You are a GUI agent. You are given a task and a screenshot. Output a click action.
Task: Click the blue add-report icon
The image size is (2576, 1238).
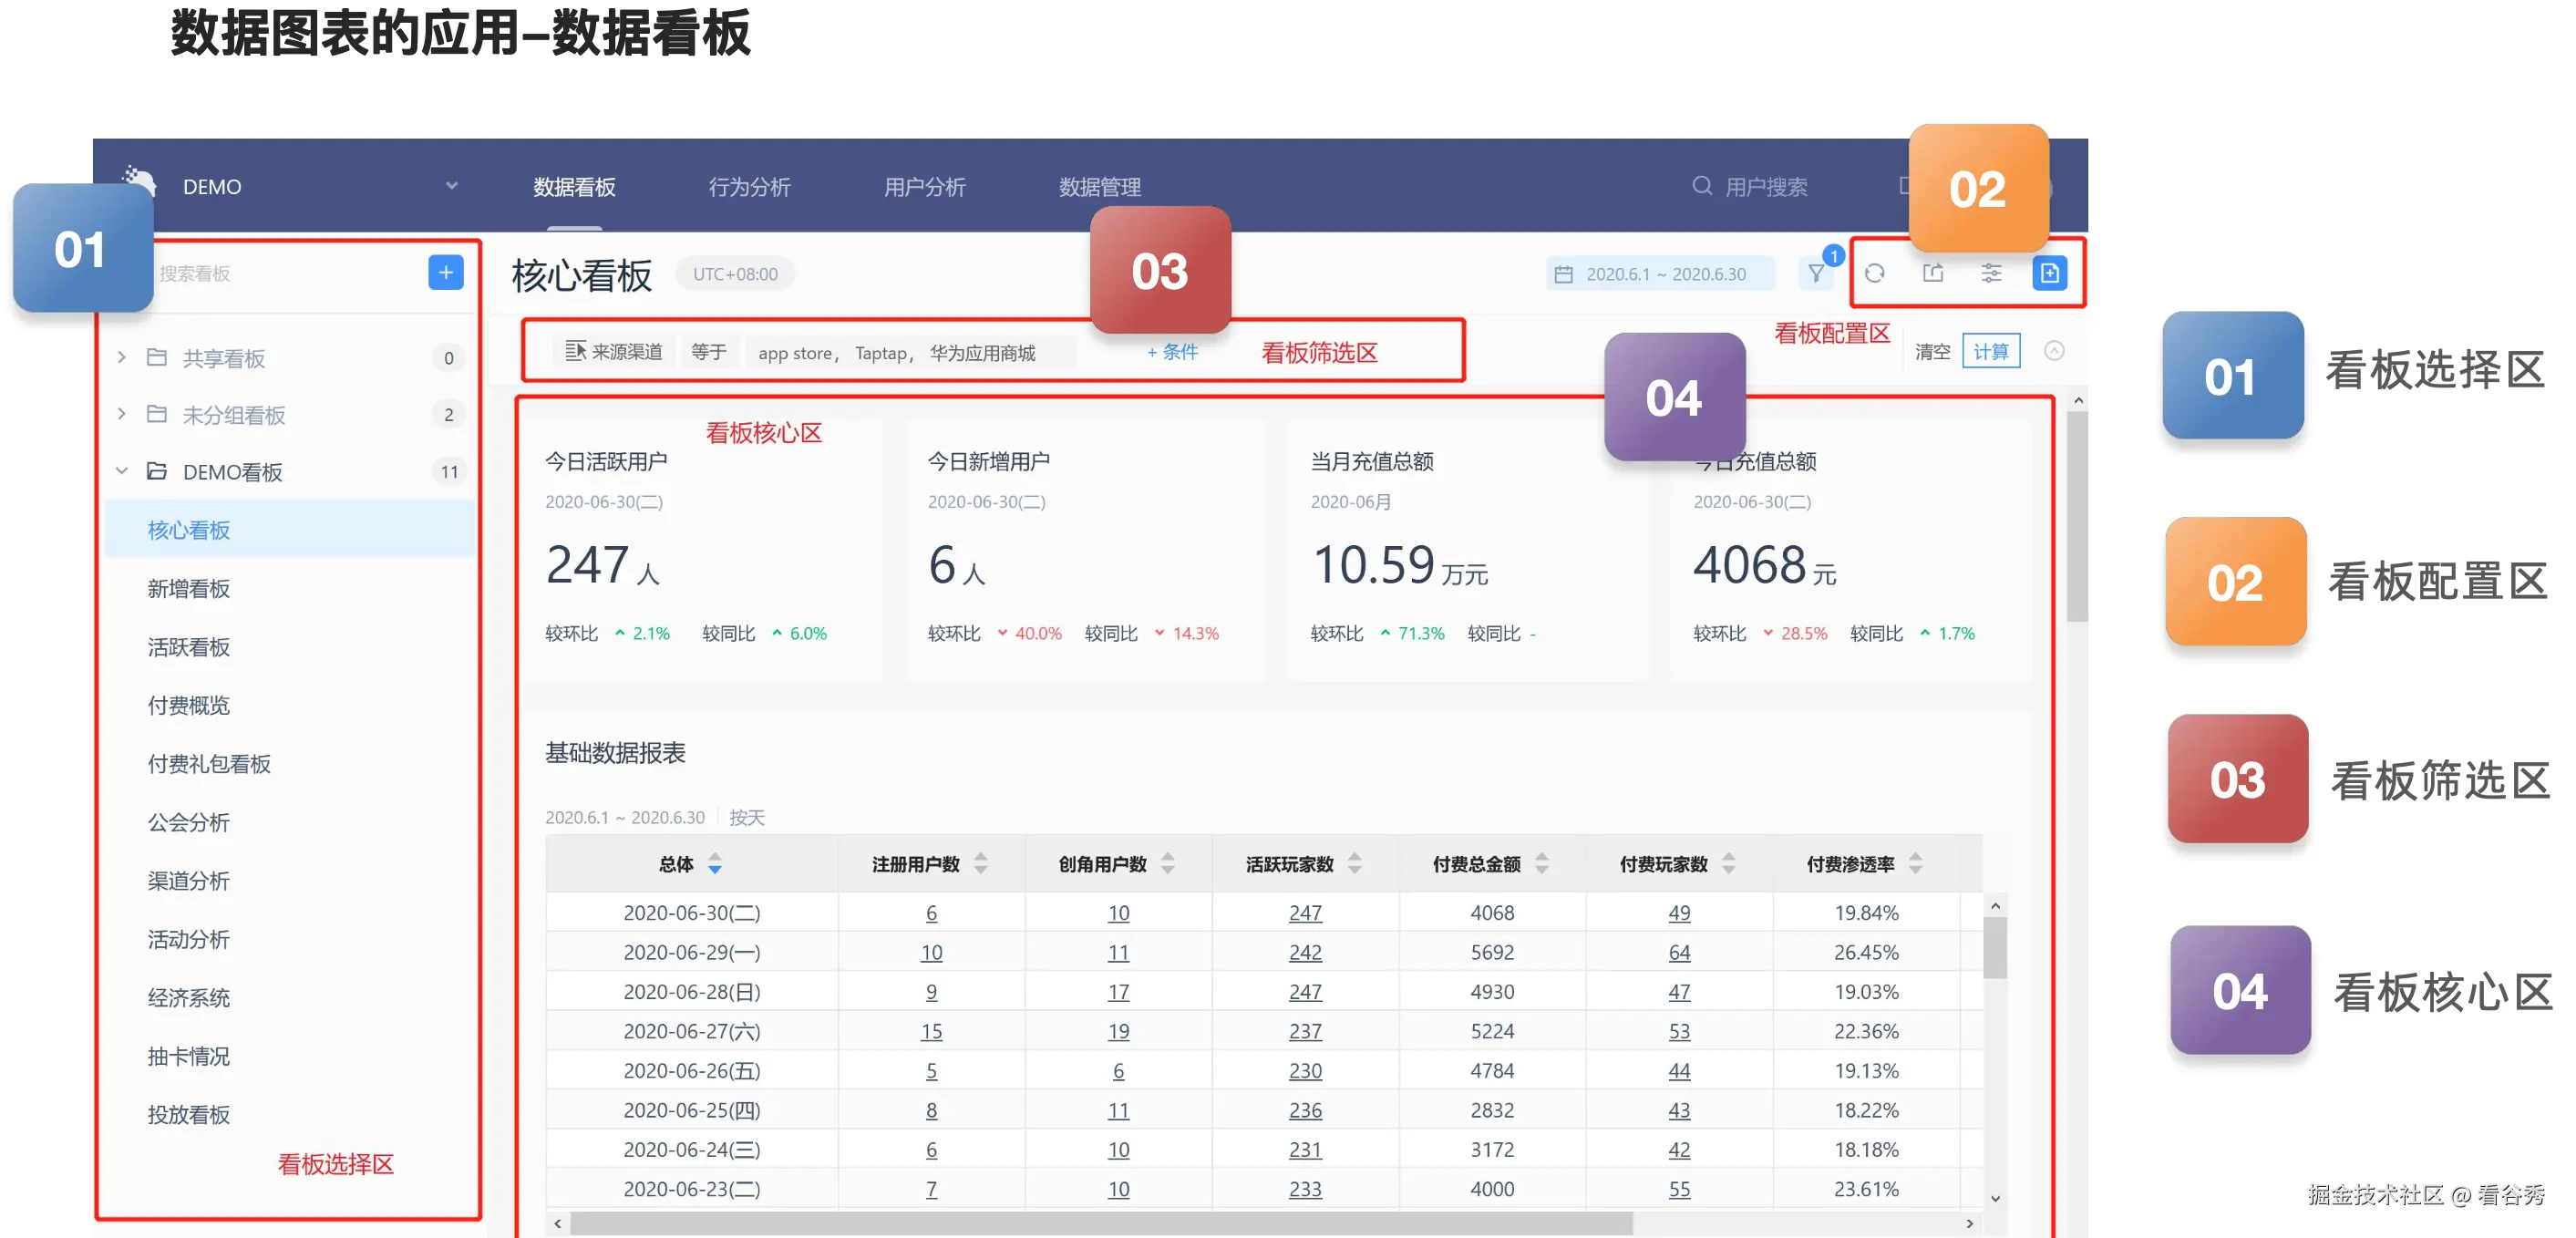click(x=2051, y=273)
